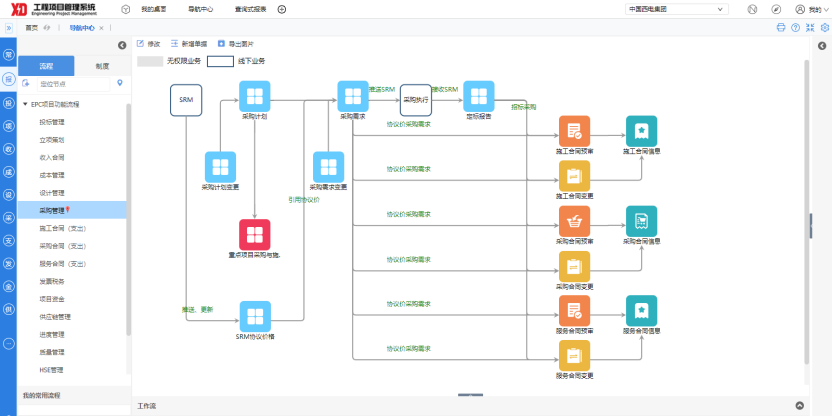Open the help question mark icon
This screenshot has width=832, height=416.
click(x=795, y=27)
